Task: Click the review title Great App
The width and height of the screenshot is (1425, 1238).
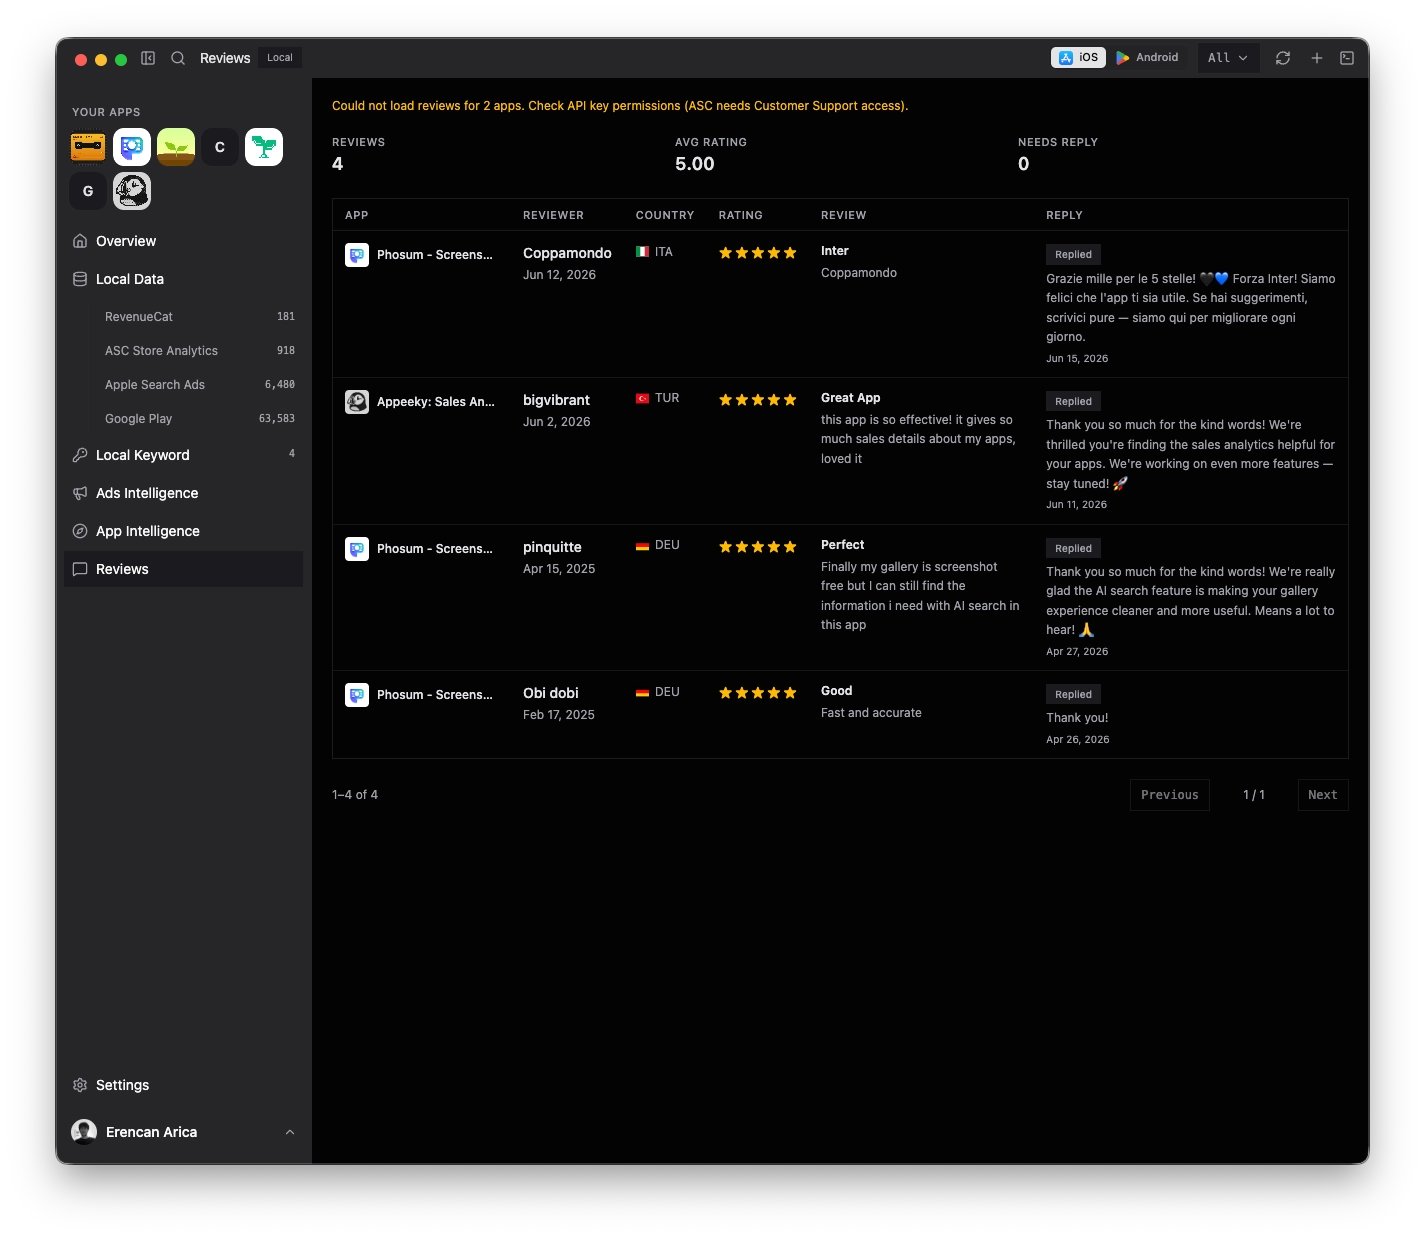Action: (851, 398)
